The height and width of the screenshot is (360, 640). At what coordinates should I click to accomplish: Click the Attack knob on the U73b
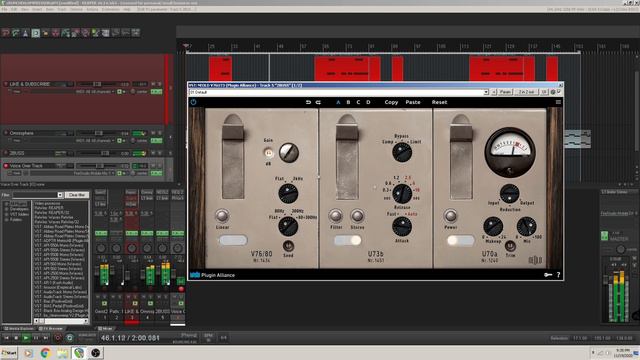(402, 227)
